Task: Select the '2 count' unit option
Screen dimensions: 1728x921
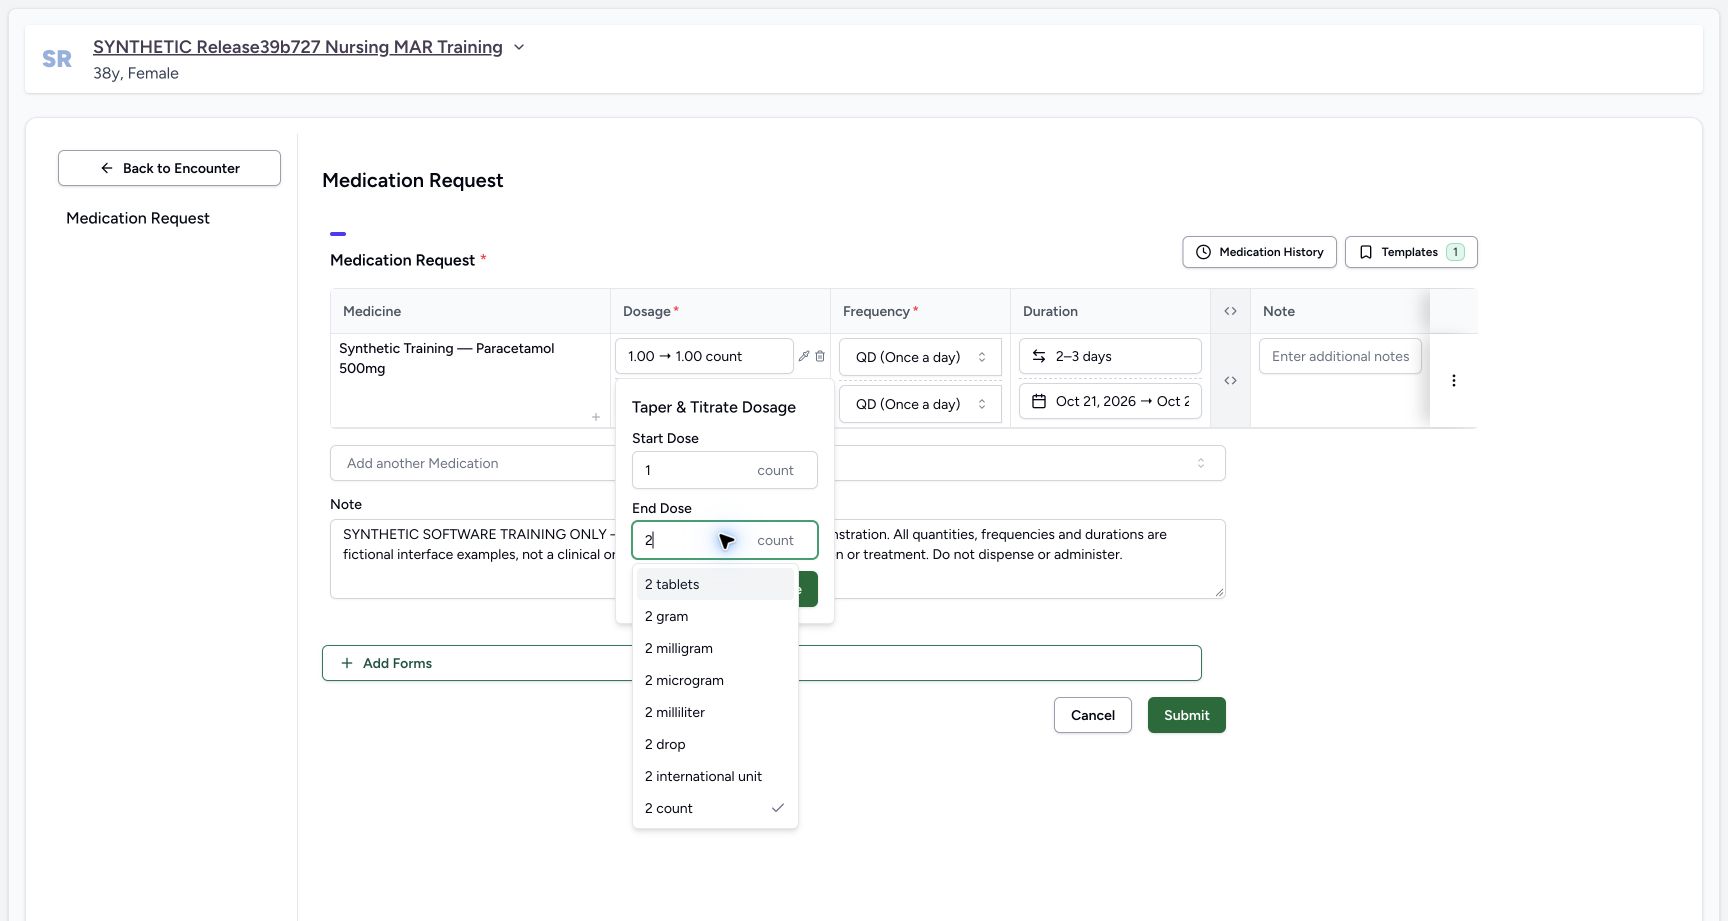Action: point(715,808)
